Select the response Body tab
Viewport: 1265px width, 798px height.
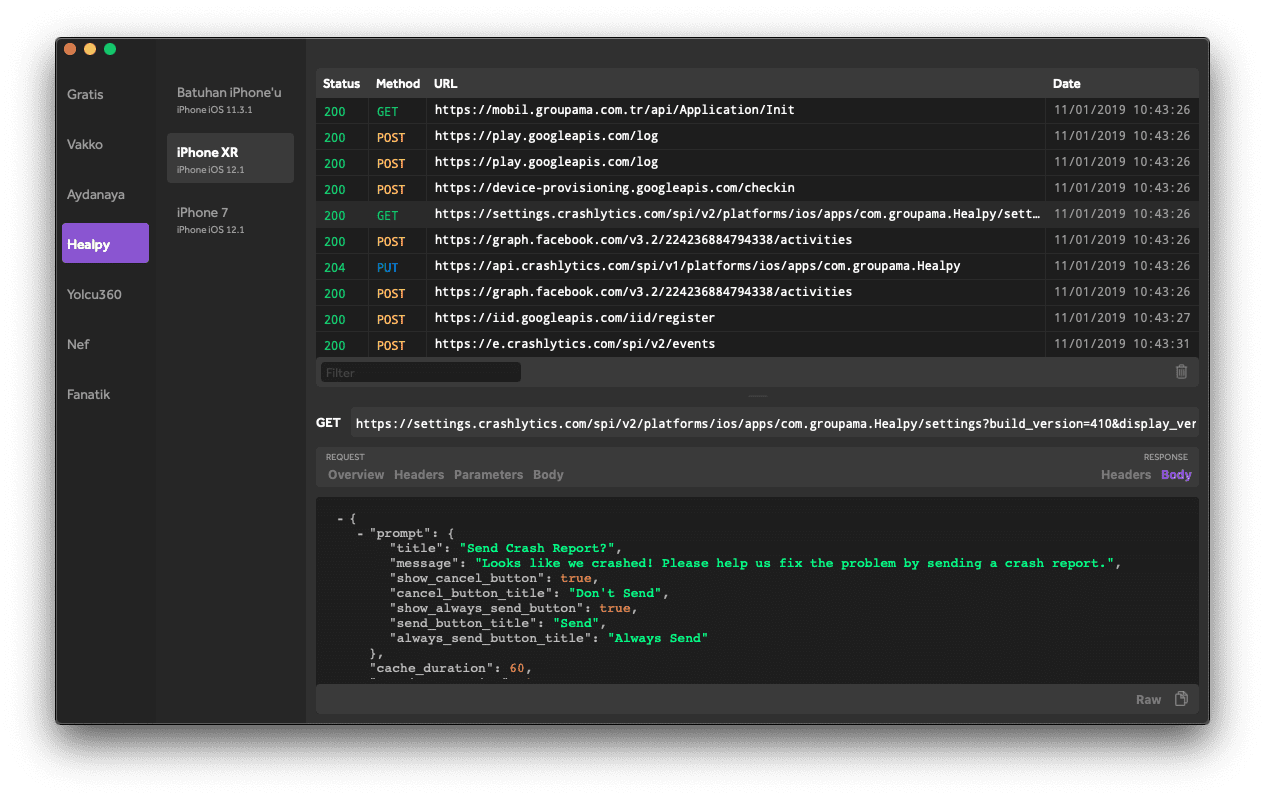tap(1176, 475)
